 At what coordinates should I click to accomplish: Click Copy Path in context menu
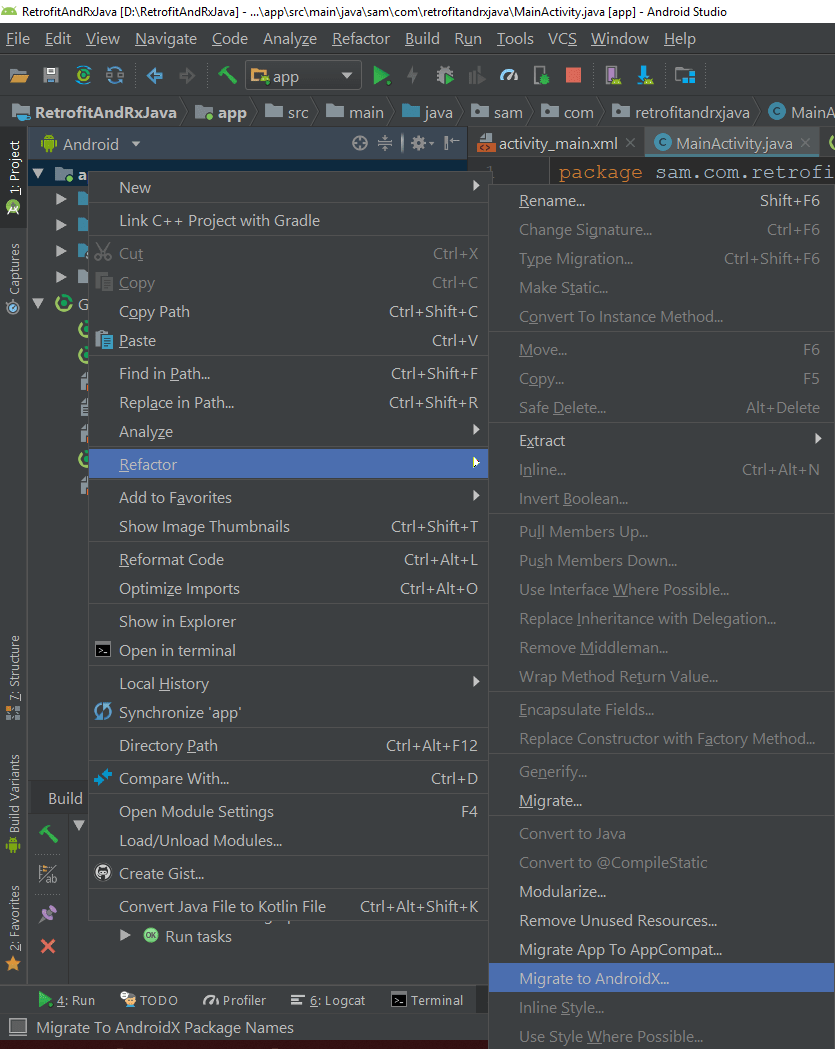[288, 312]
